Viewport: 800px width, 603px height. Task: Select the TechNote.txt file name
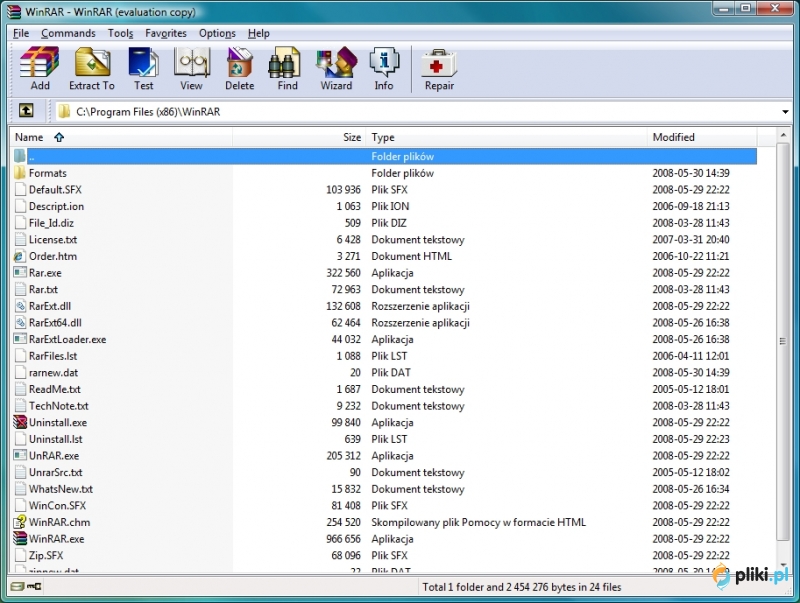click(x=59, y=406)
